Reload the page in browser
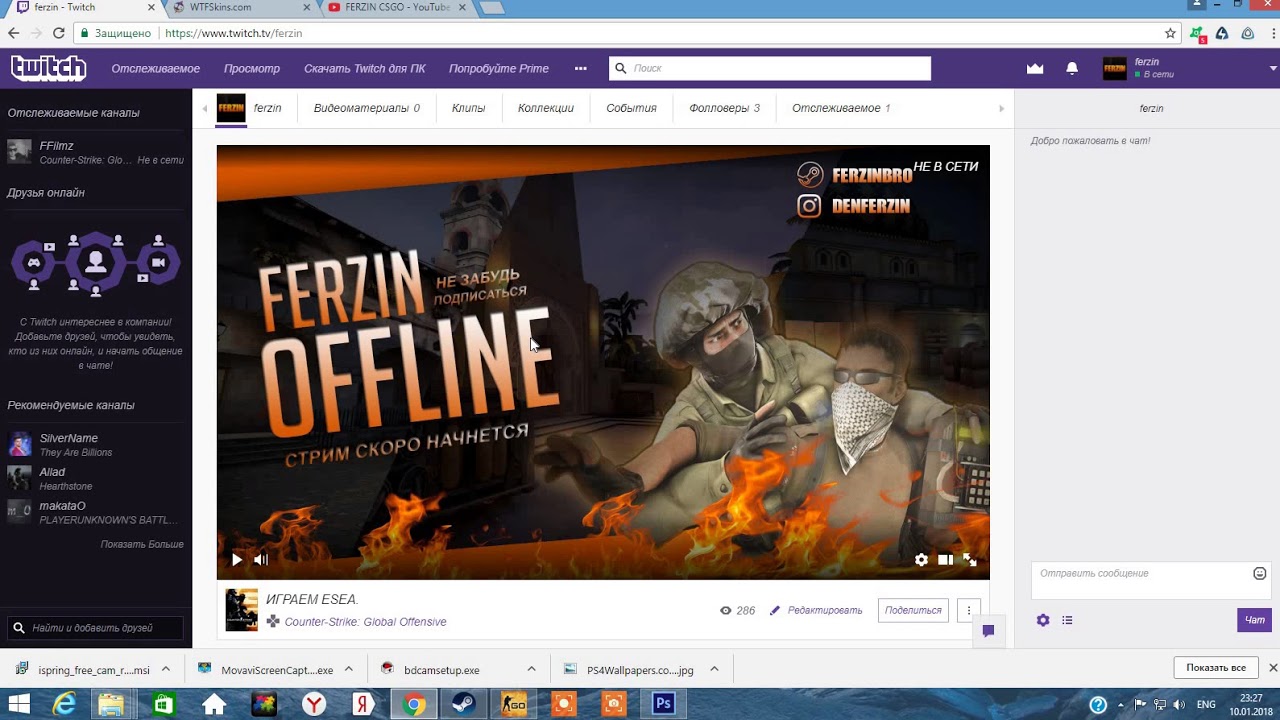 pos(59,33)
